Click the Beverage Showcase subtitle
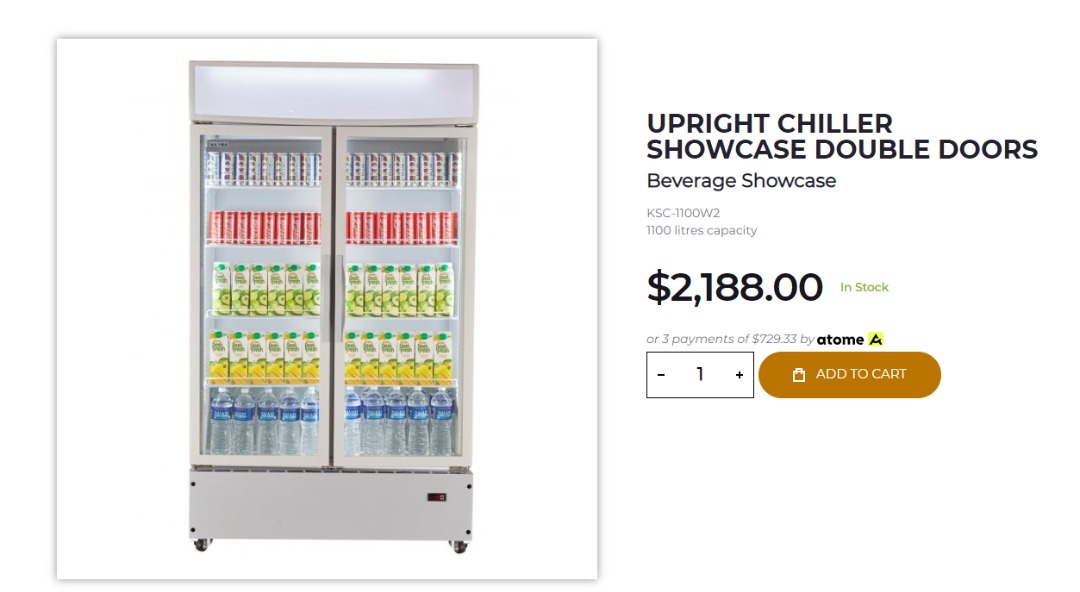Image resolution: width=1080 pixels, height=592 pixels. pyautogui.click(x=743, y=181)
